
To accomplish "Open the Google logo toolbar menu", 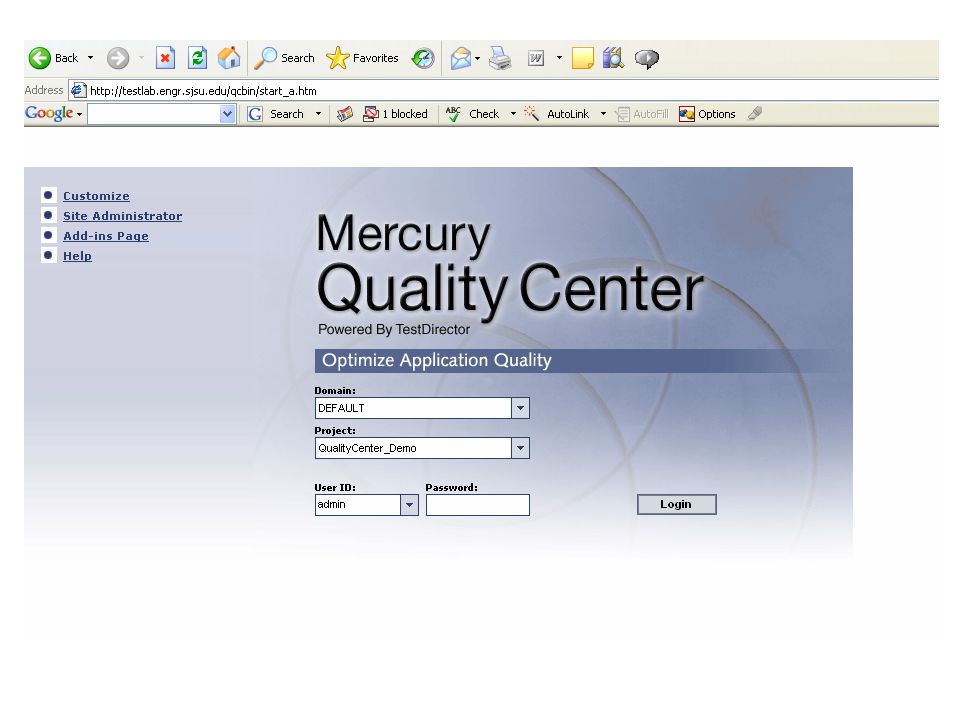I will tap(53, 114).
